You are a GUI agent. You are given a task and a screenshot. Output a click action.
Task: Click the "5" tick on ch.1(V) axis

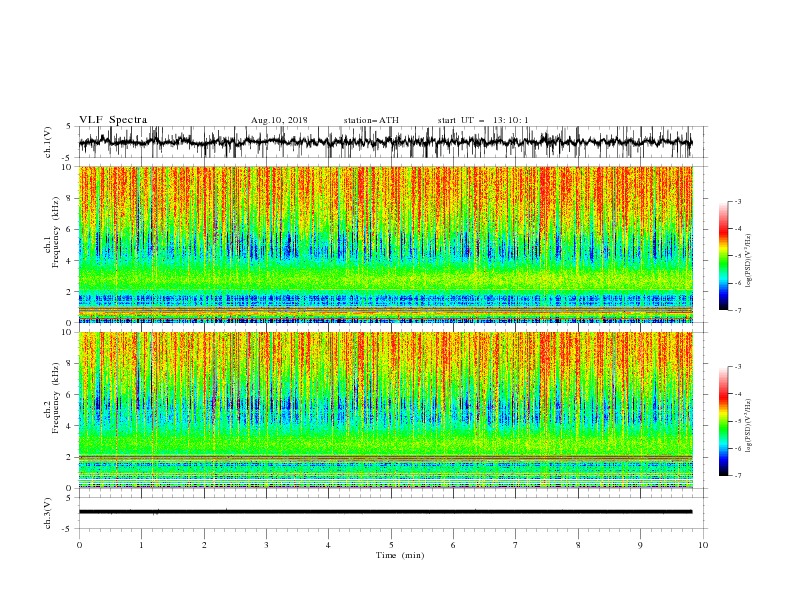click(x=69, y=127)
